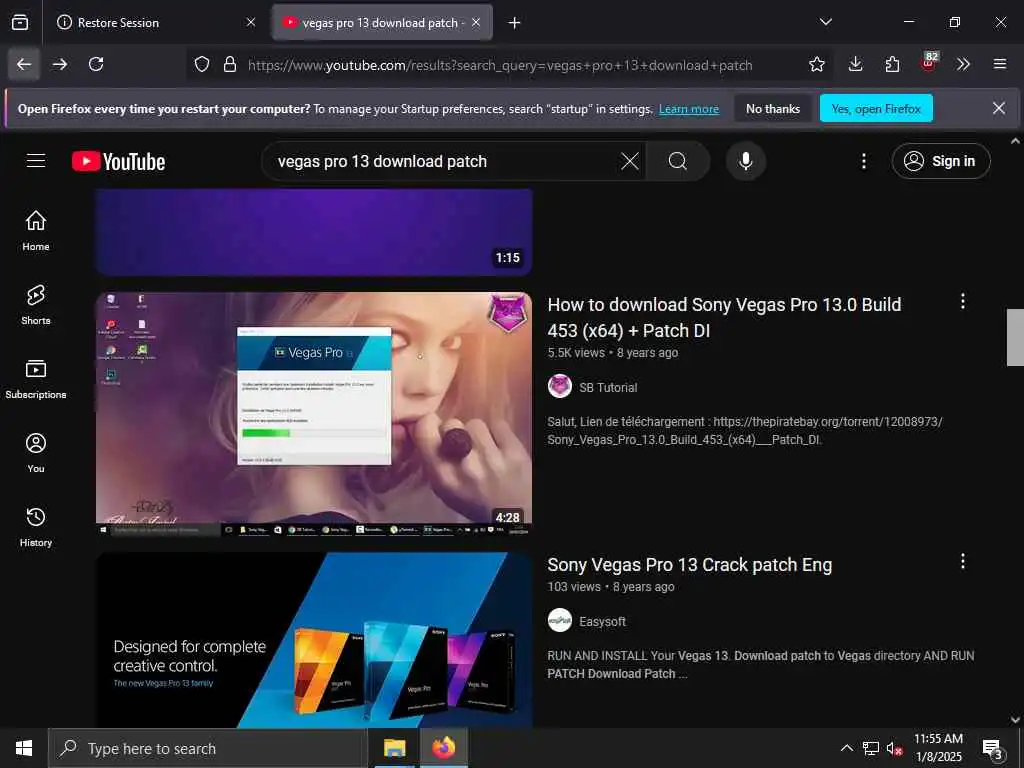1024x768 pixels.
Task: Open the Windows Start menu
Action: tap(24, 748)
